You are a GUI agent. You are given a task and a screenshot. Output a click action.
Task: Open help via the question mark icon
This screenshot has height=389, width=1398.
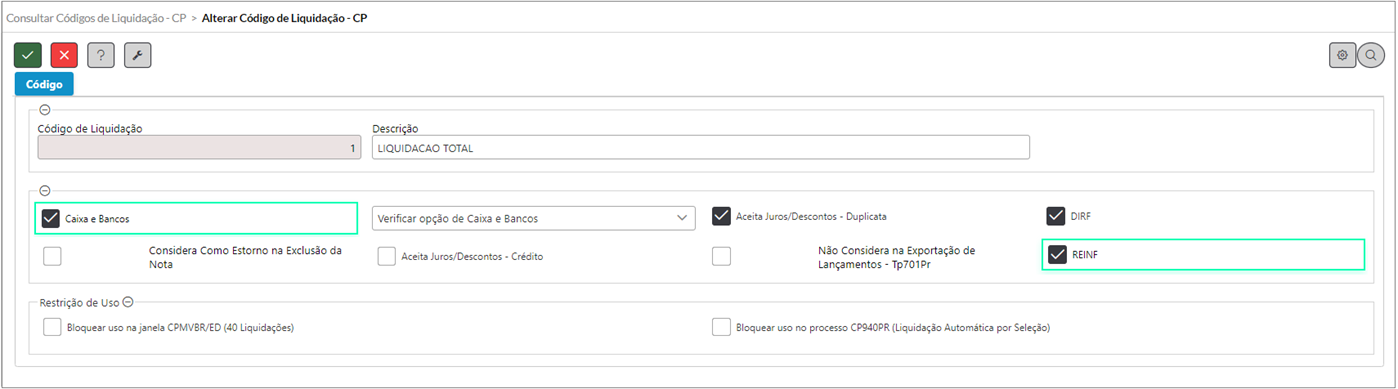pos(101,56)
